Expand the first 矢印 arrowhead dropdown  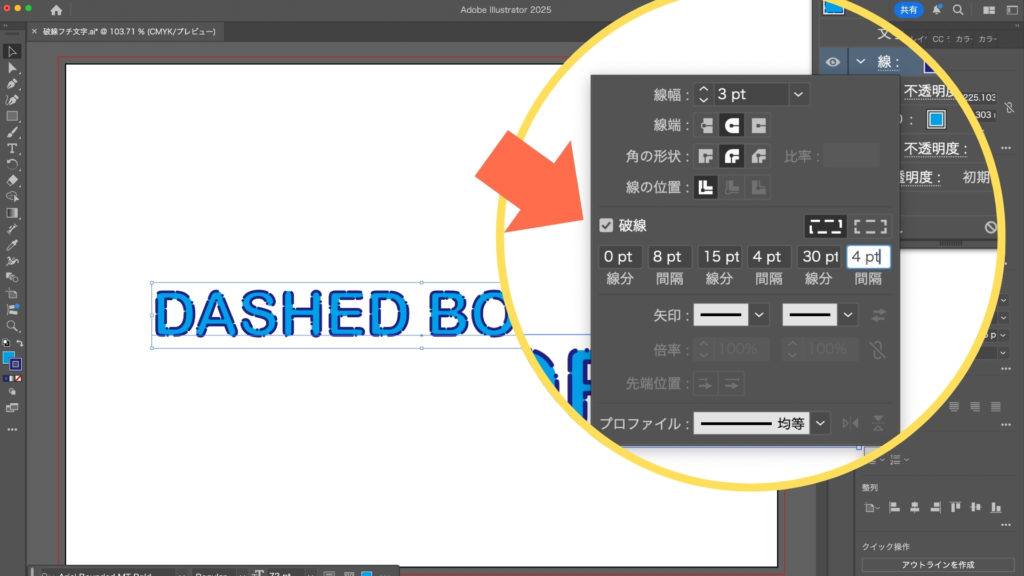tap(760, 315)
